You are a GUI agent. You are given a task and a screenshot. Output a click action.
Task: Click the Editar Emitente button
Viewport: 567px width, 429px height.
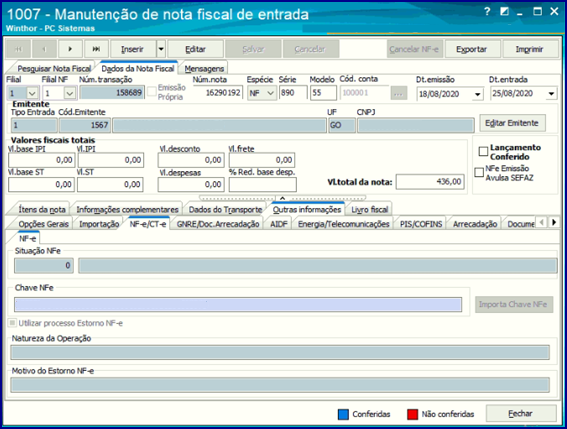512,123
